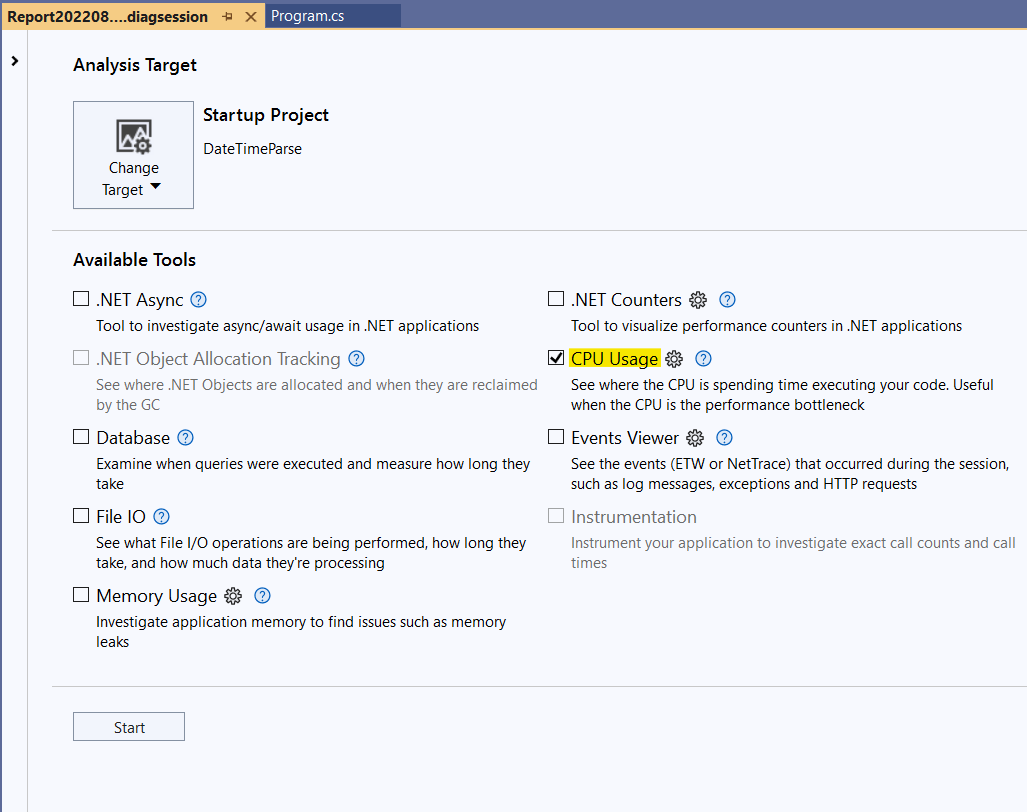Viewport: 1027px width, 812px height.
Task: Open settings gear for .NET Counters
Action: coord(698,300)
